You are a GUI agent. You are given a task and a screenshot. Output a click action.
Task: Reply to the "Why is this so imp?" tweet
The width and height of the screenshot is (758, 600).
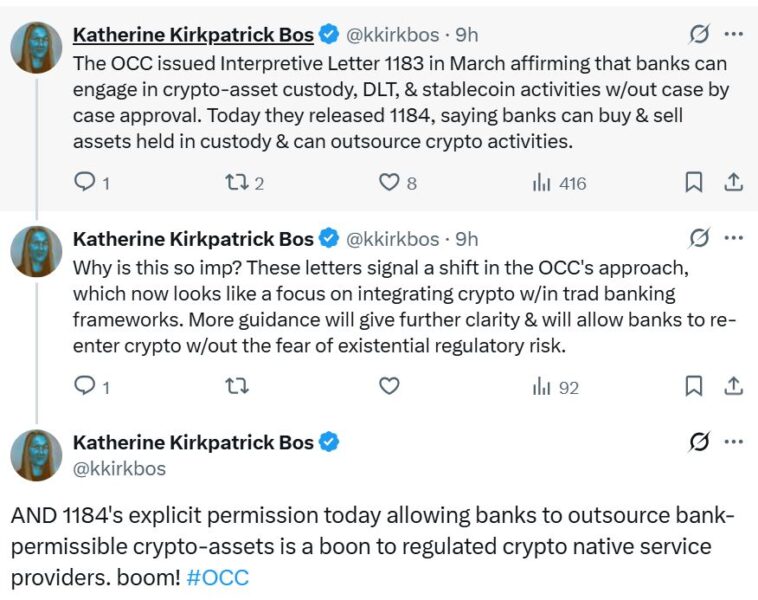tap(86, 387)
